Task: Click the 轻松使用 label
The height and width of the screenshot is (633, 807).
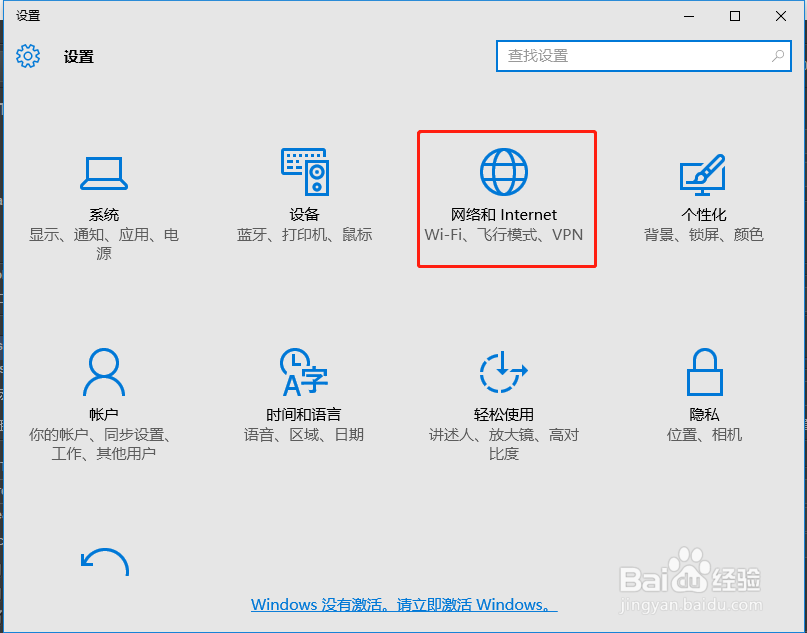Action: [x=504, y=414]
